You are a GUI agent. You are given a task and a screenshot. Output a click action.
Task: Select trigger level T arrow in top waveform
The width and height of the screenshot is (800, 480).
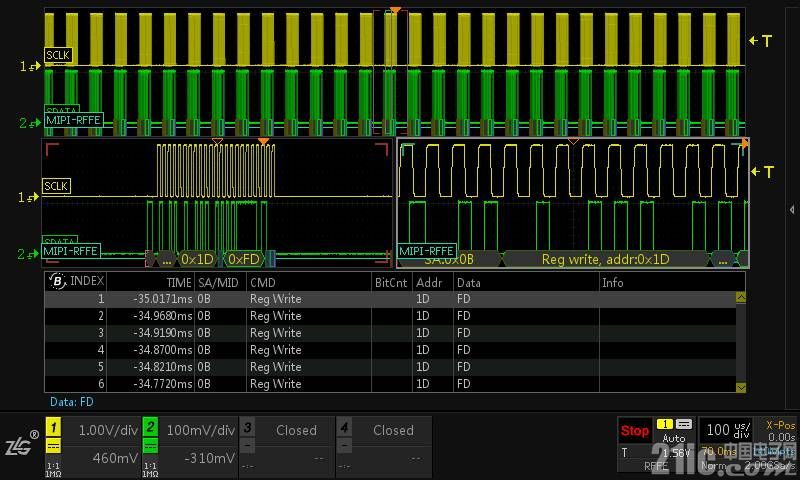[x=760, y=41]
